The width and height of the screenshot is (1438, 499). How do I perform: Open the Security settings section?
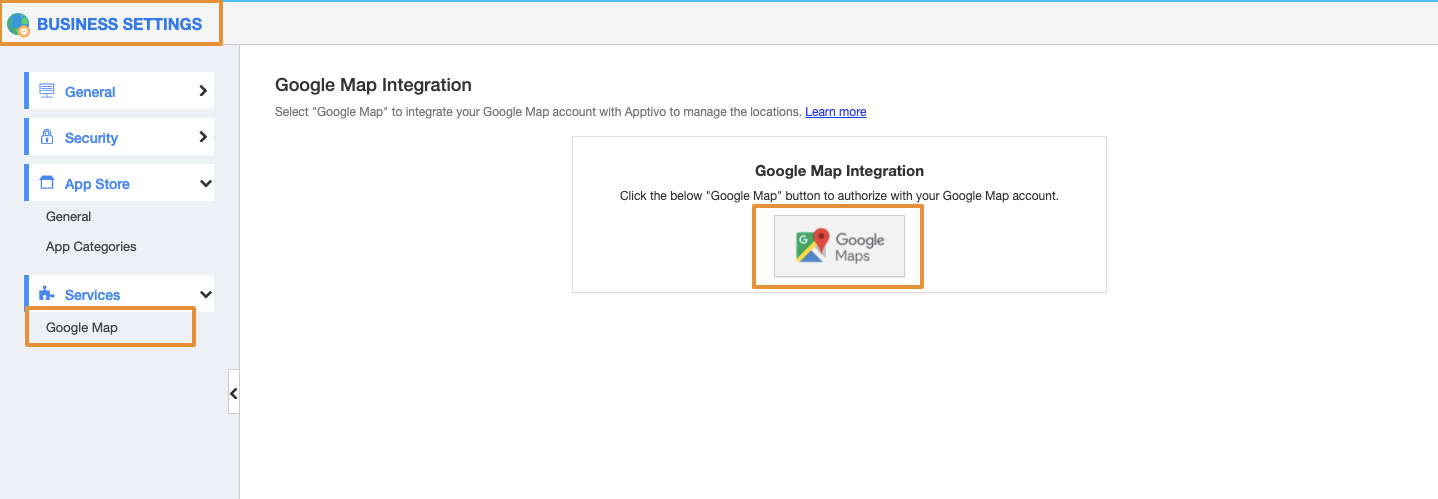[x=91, y=138]
